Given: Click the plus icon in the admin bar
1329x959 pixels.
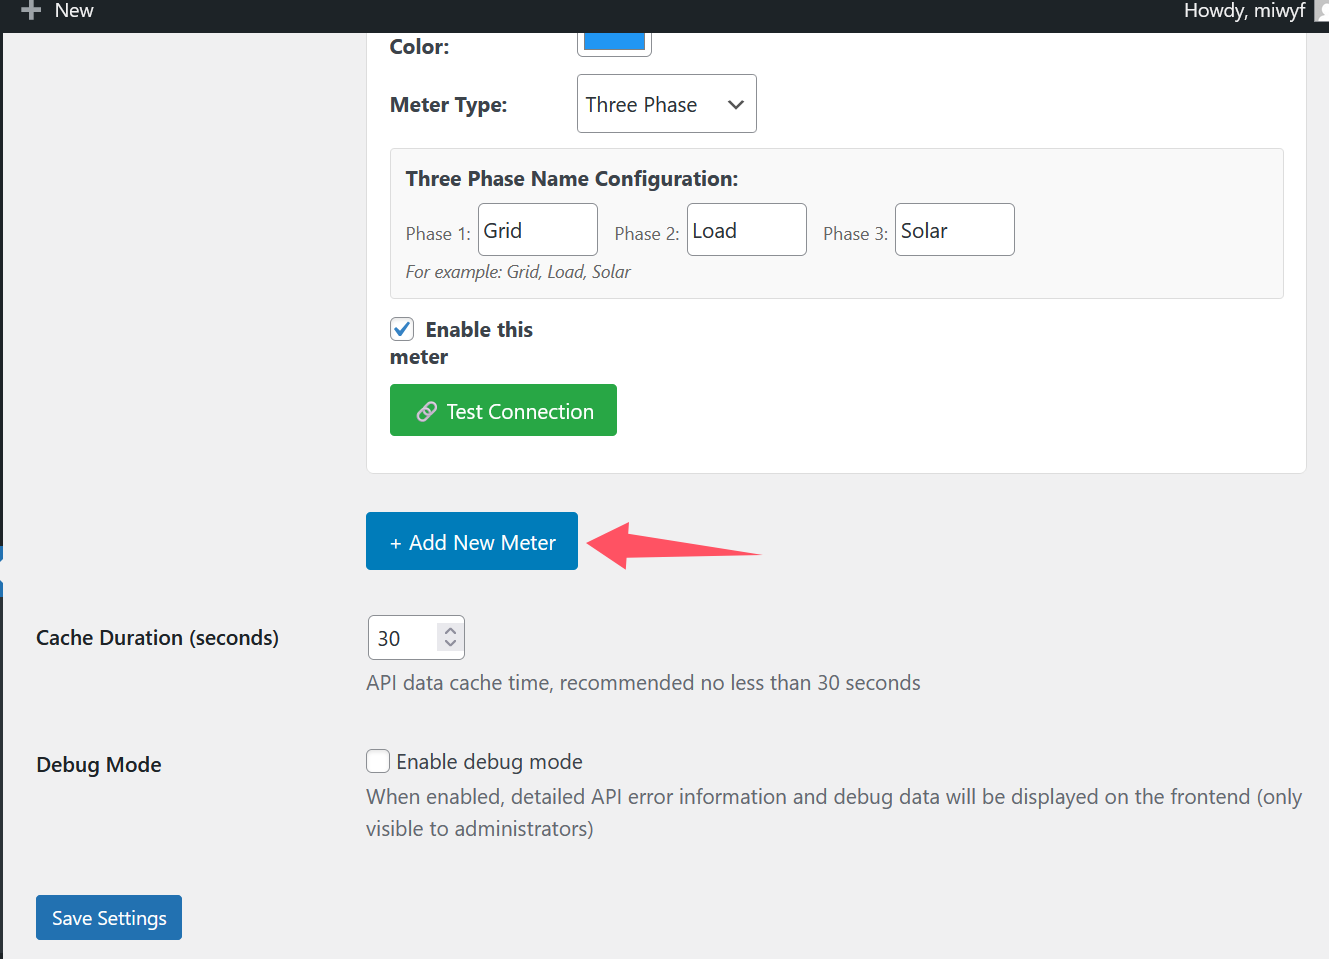Looking at the screenshot, I should [x=31, y=11].
